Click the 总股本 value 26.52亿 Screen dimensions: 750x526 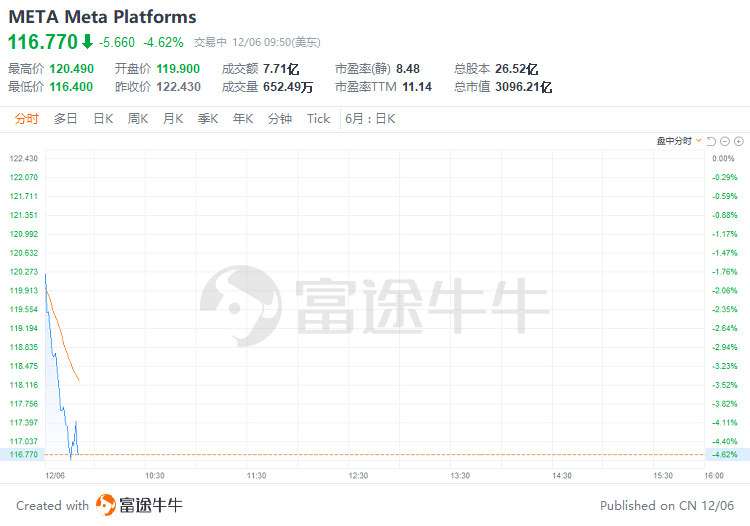(x=517, y=69)
